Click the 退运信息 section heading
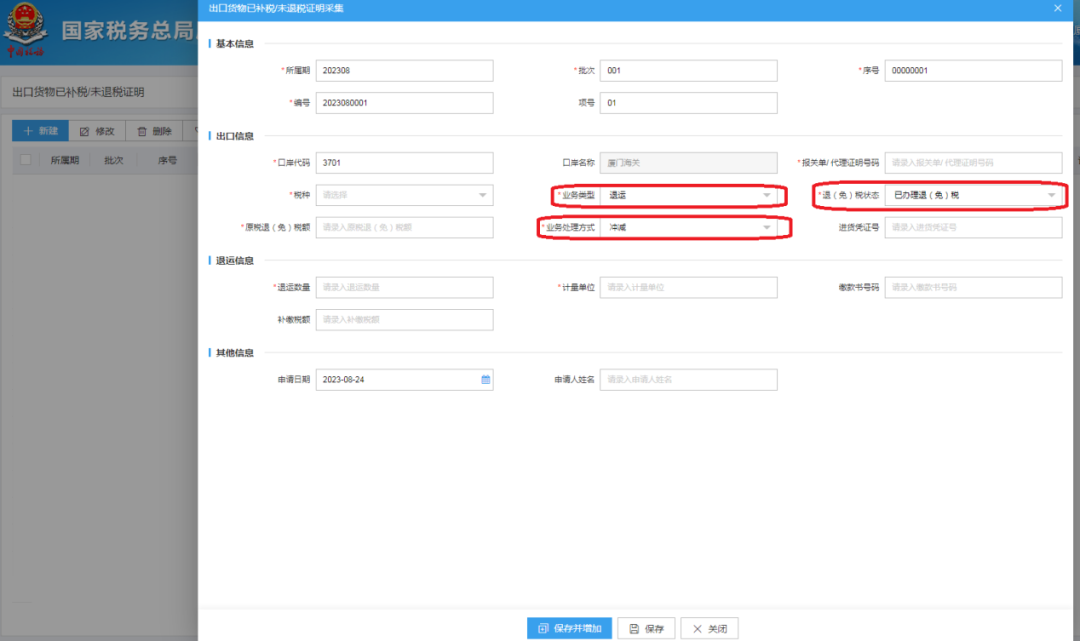The width and height of the screenshot is (1080, 641). click(235, 260)
